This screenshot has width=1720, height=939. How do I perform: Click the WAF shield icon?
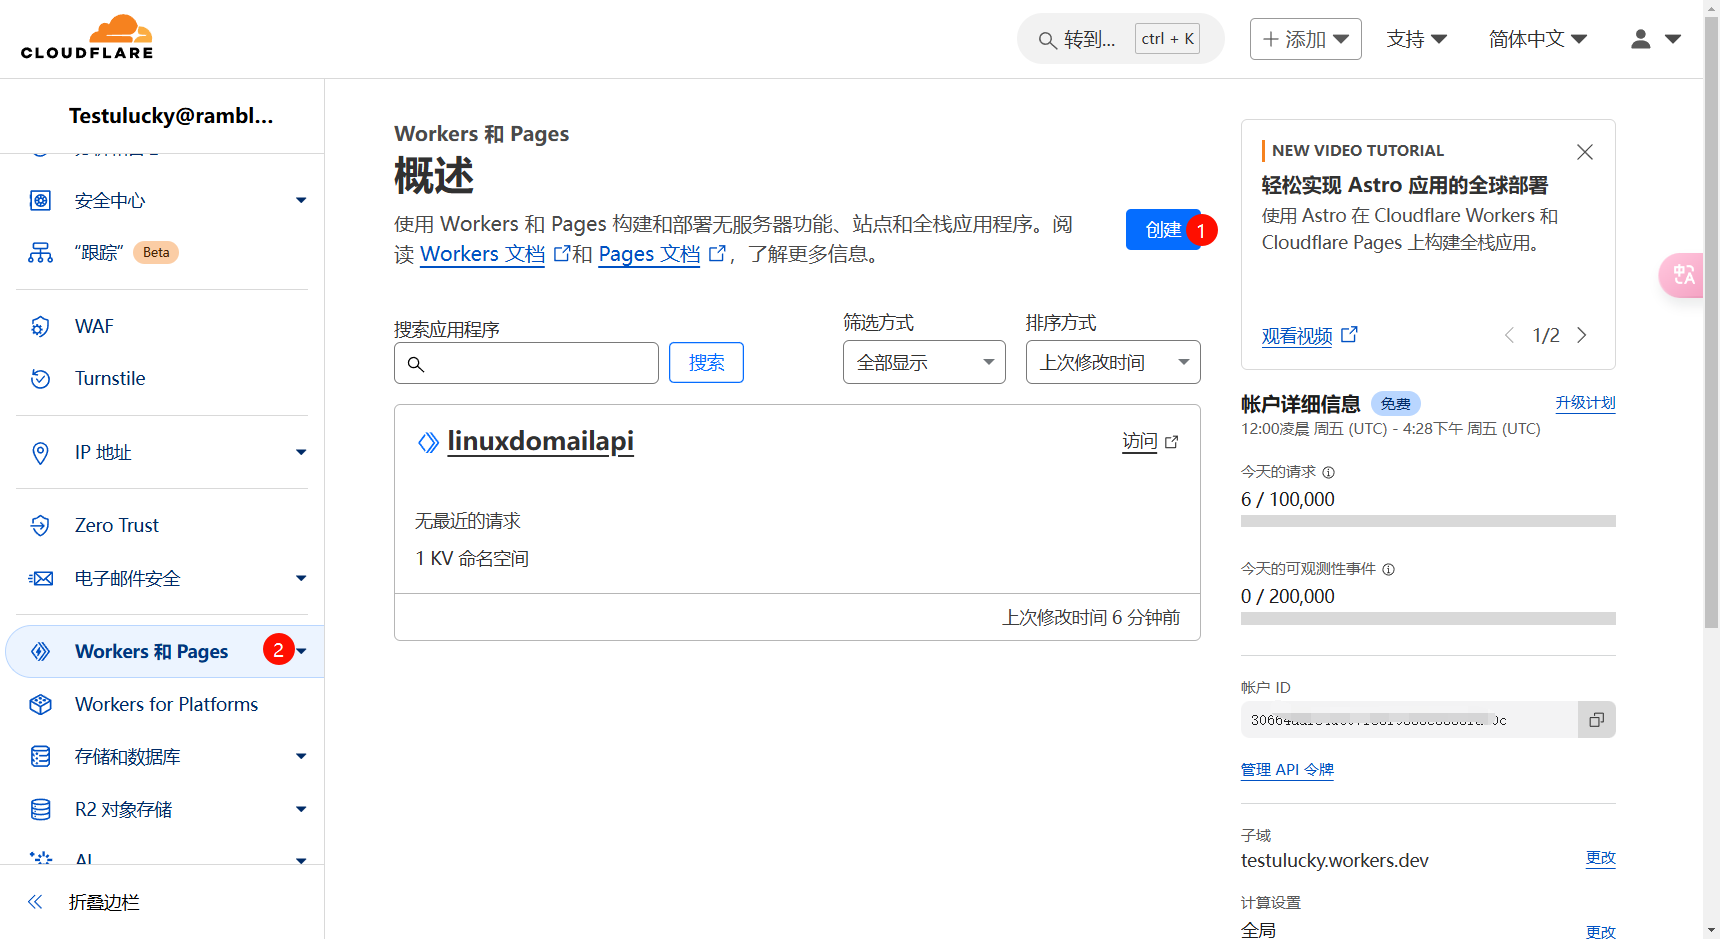click(40, 326)
